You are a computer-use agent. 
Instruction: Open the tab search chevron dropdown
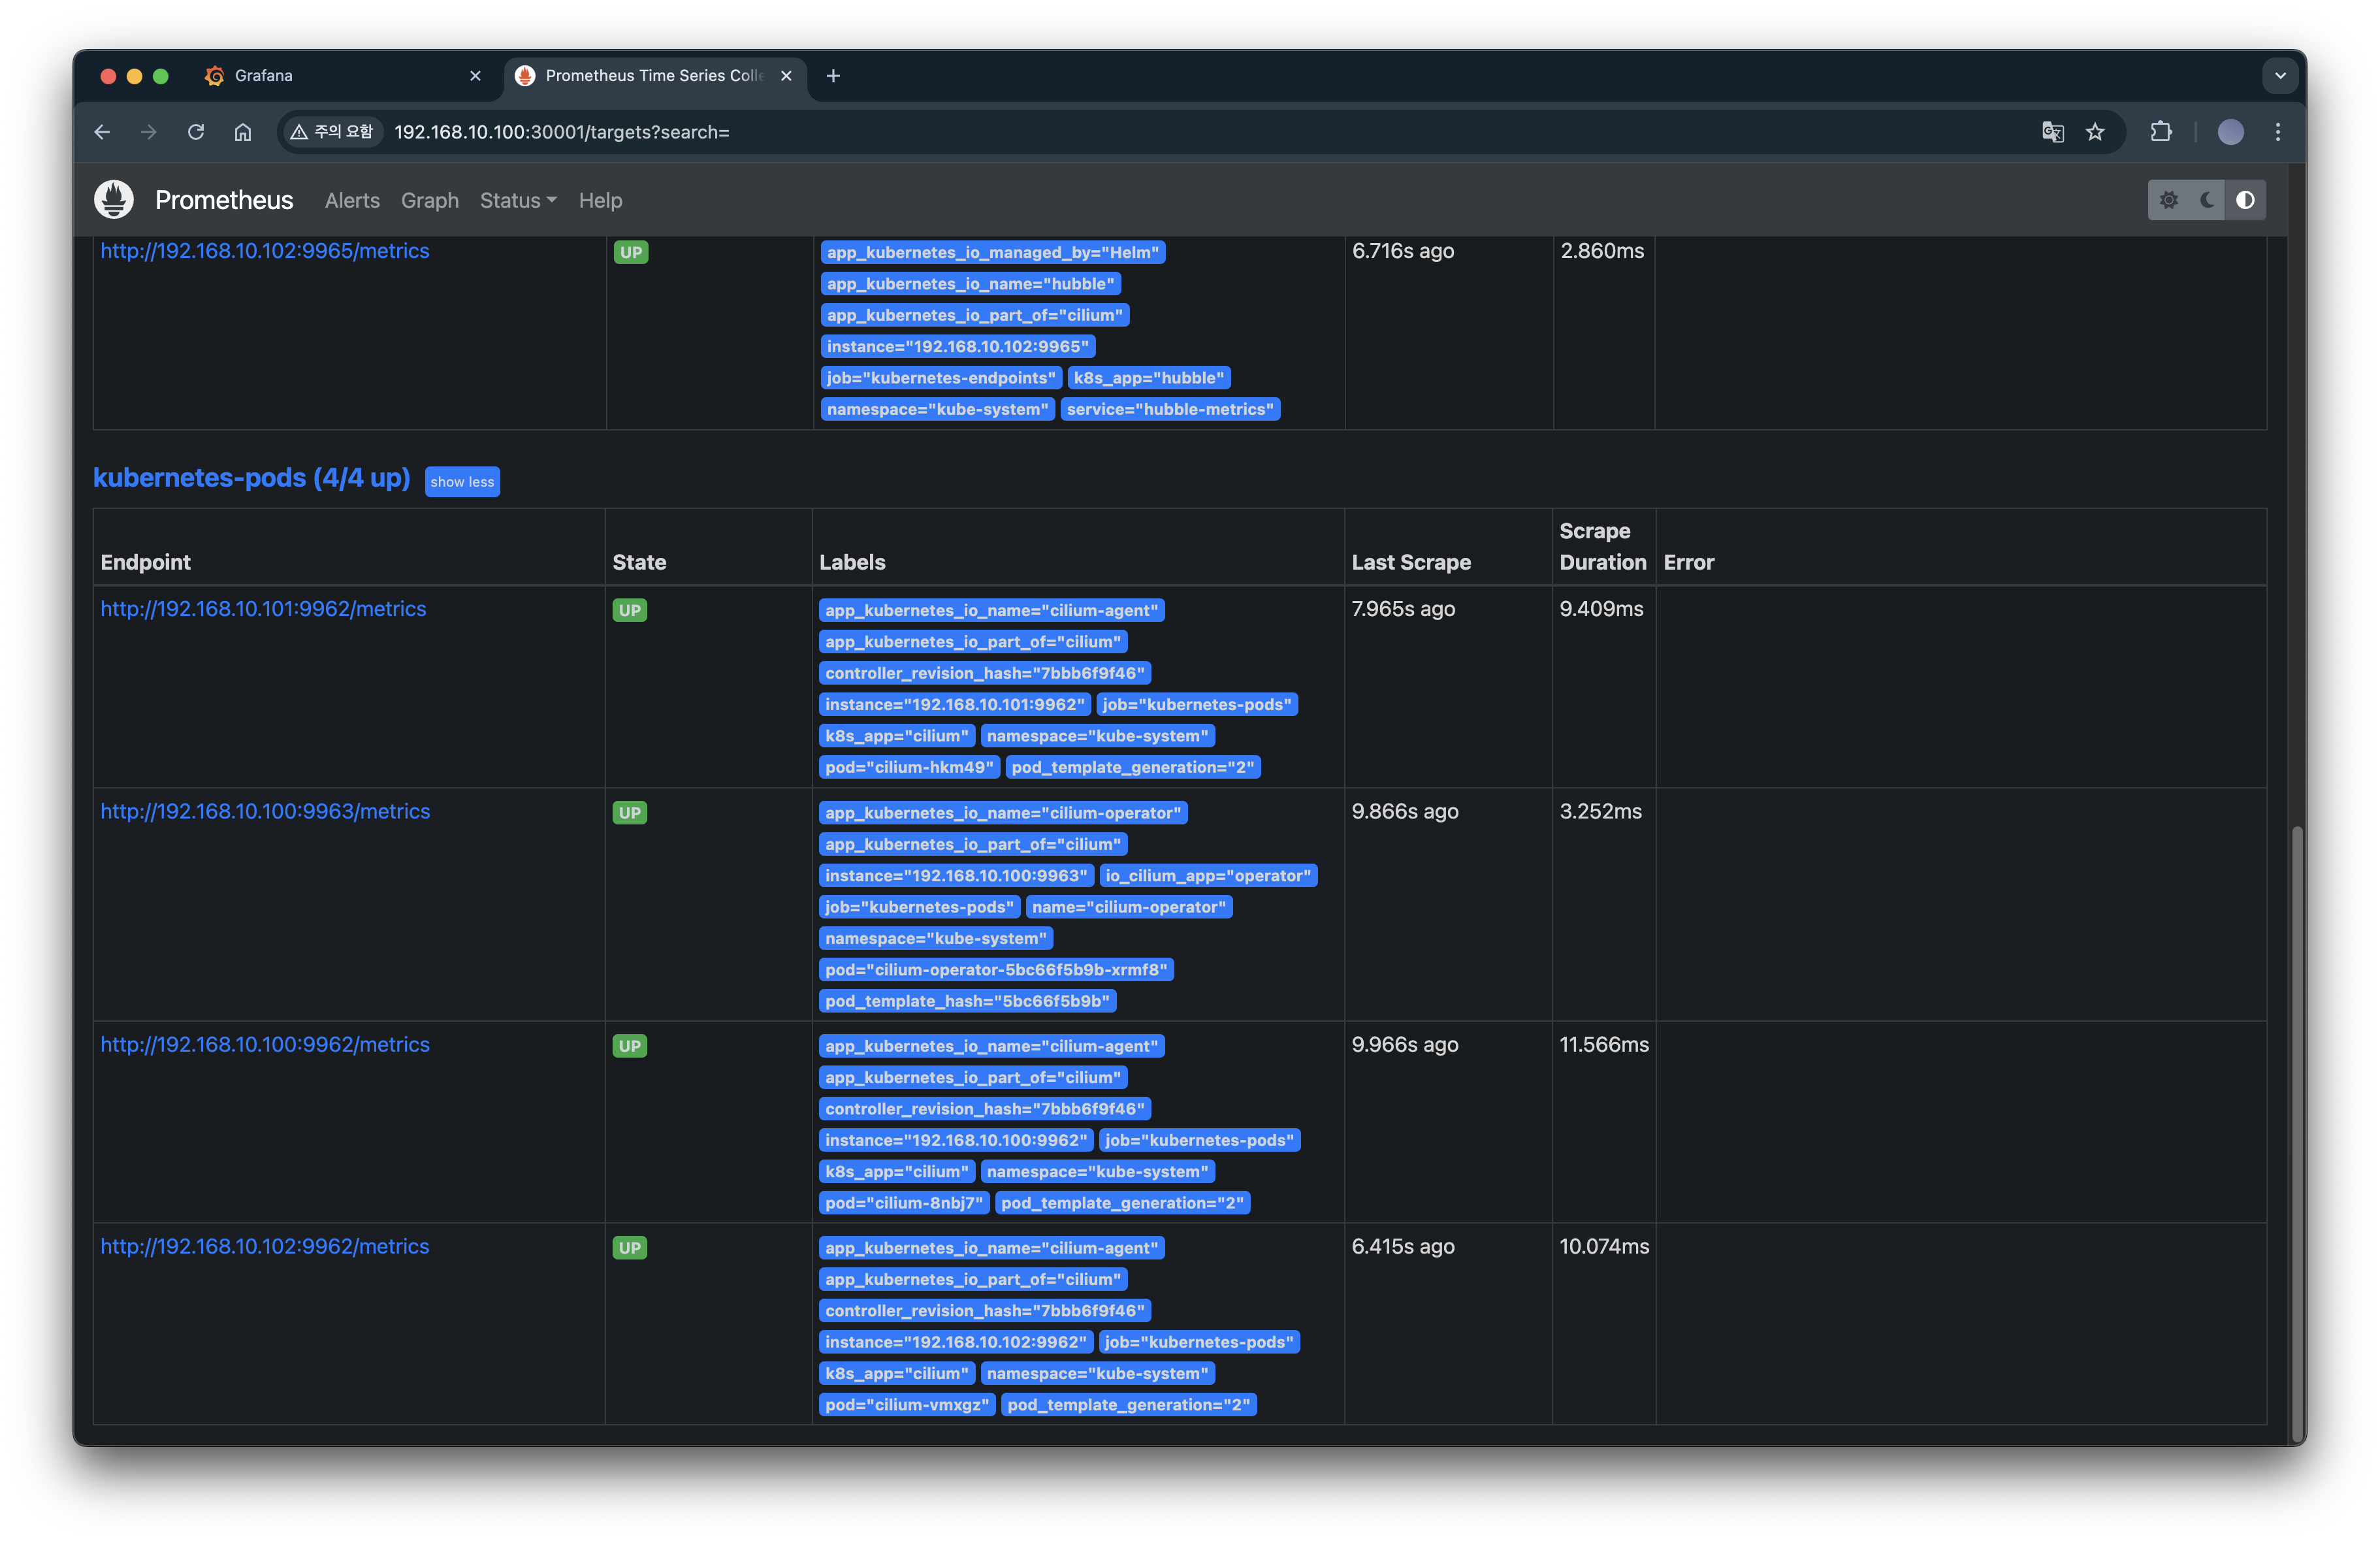coord(2280,76)
